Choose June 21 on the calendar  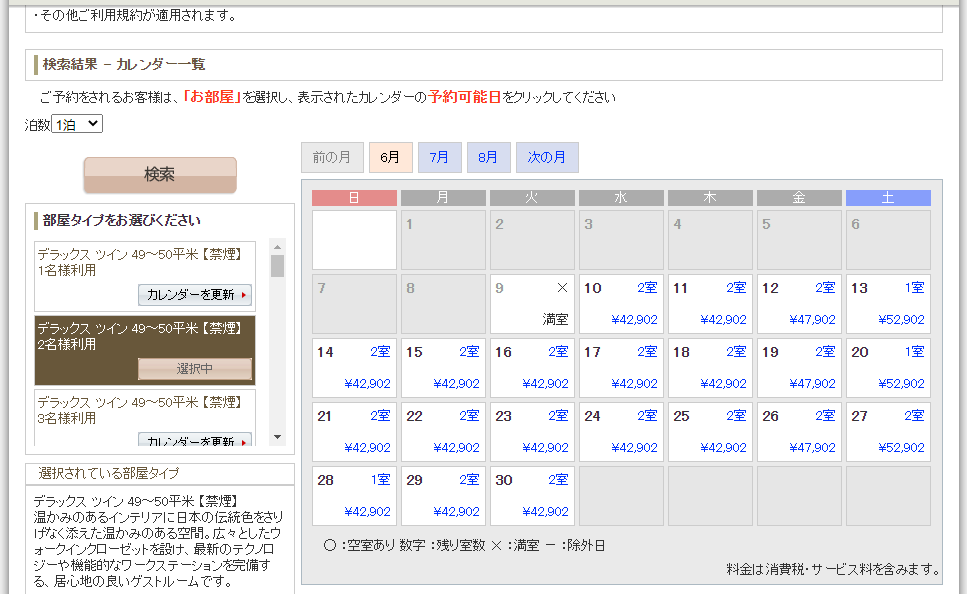(354, 432)
